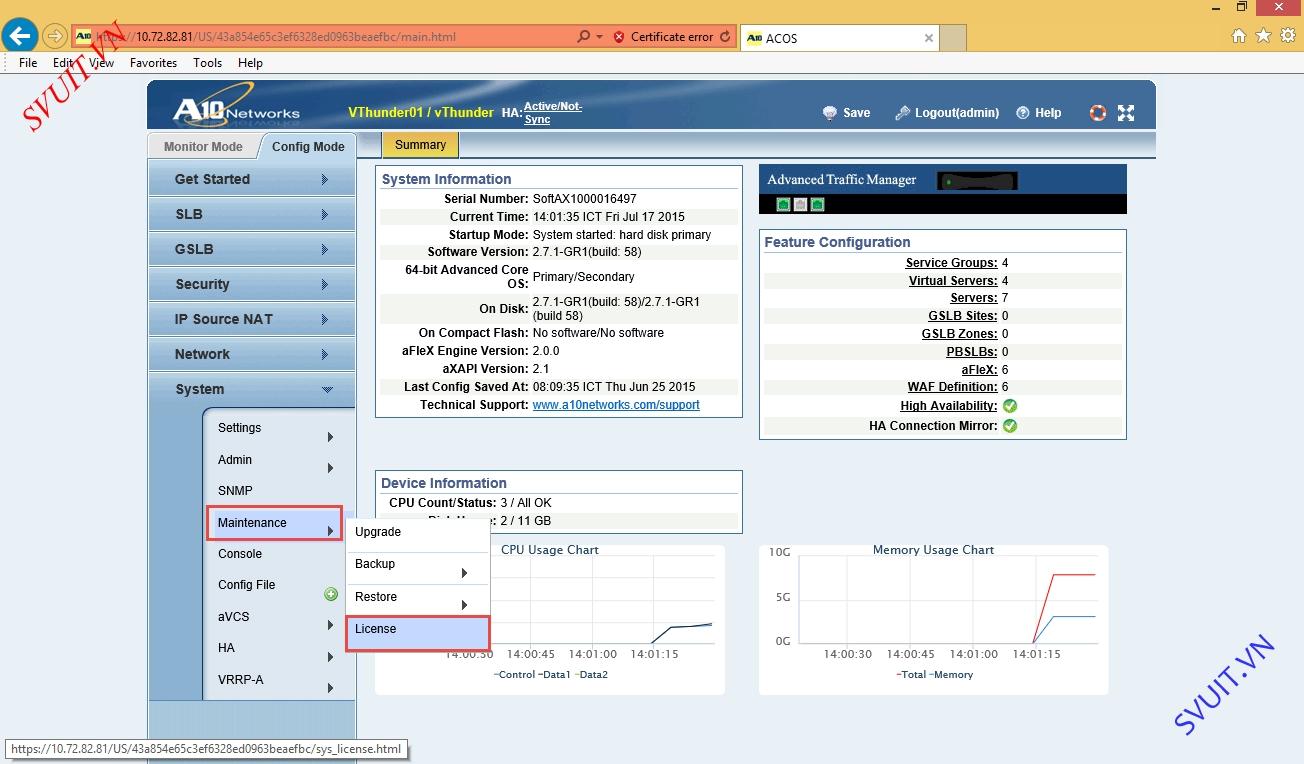Open Restore submenu in Maintenance flyout

[418, 598]
